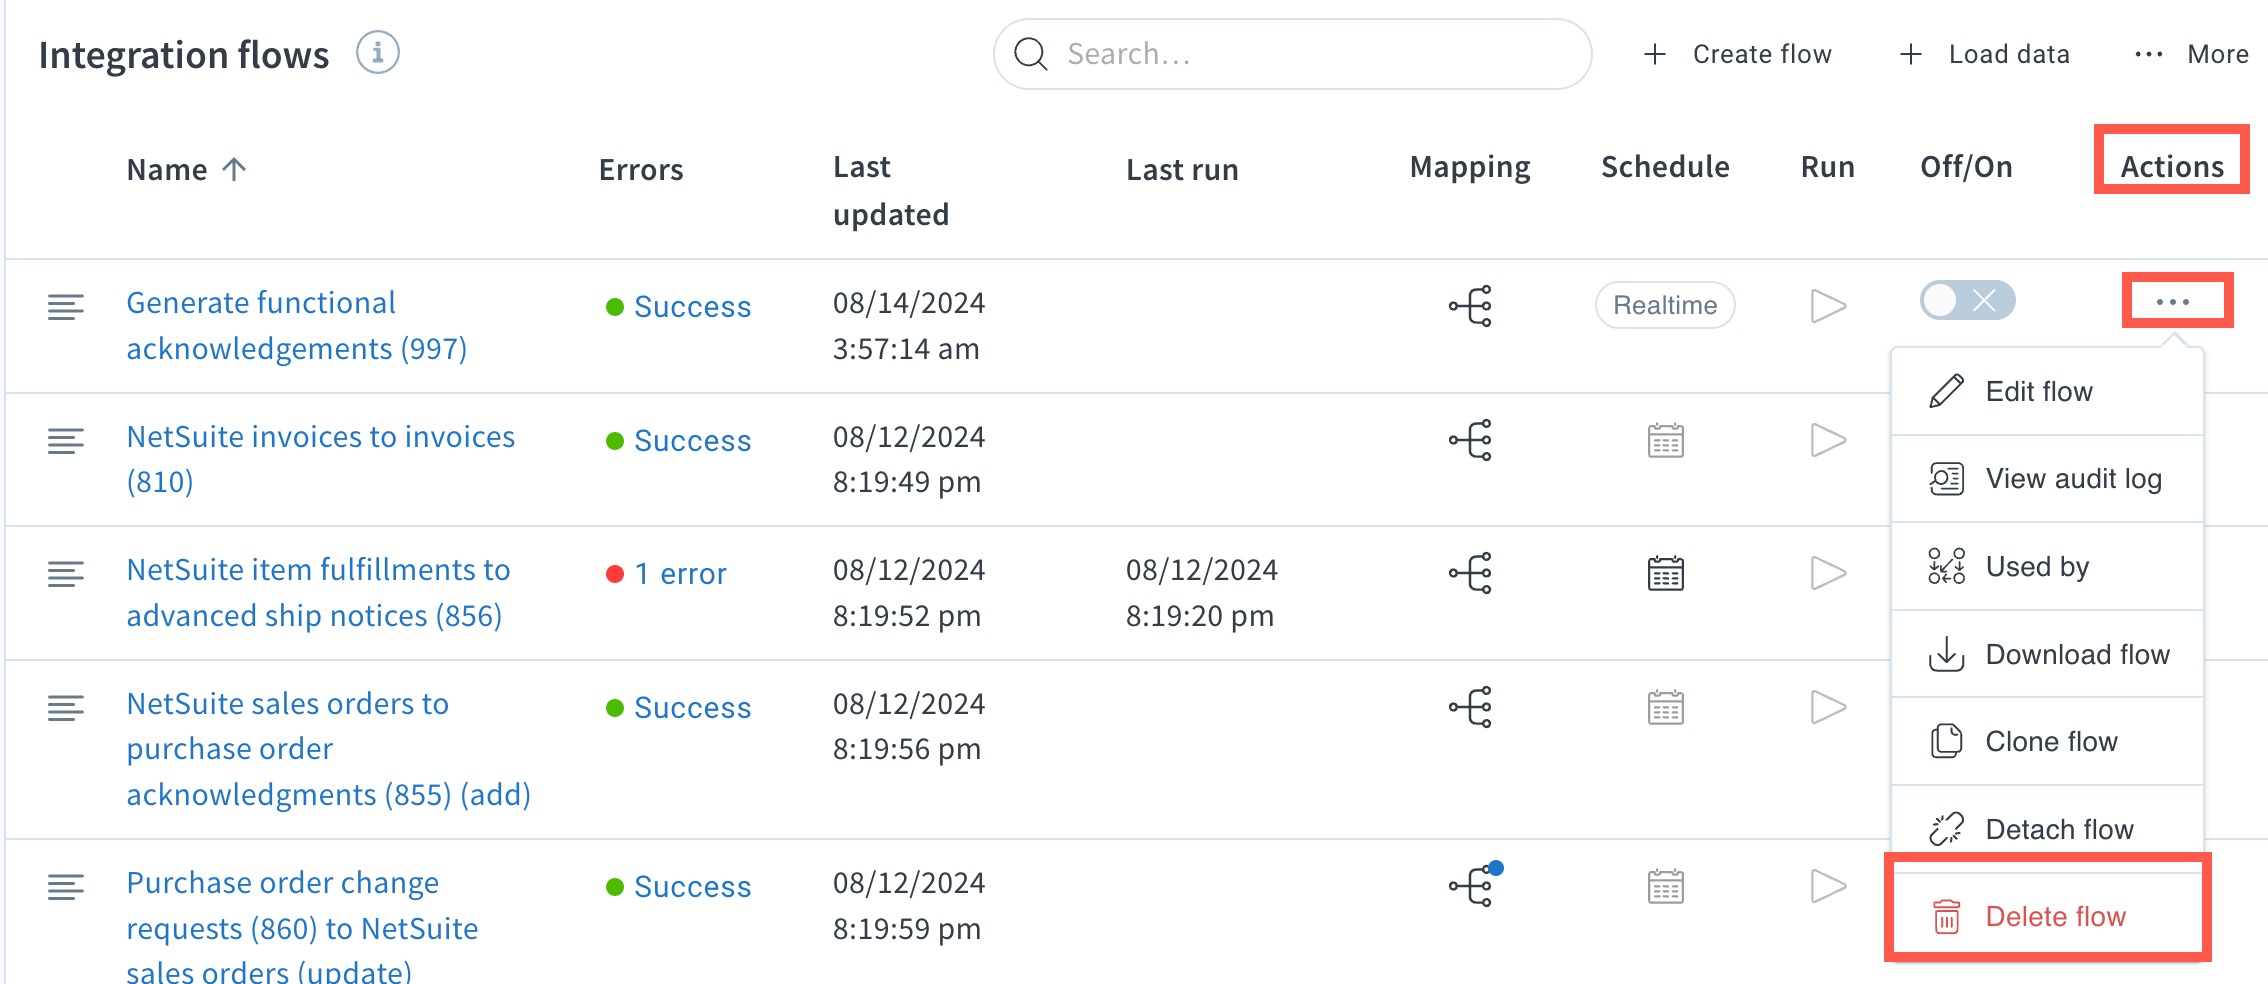Select Delete flow menu item

pyautogui.click(x=2047, y=916)
